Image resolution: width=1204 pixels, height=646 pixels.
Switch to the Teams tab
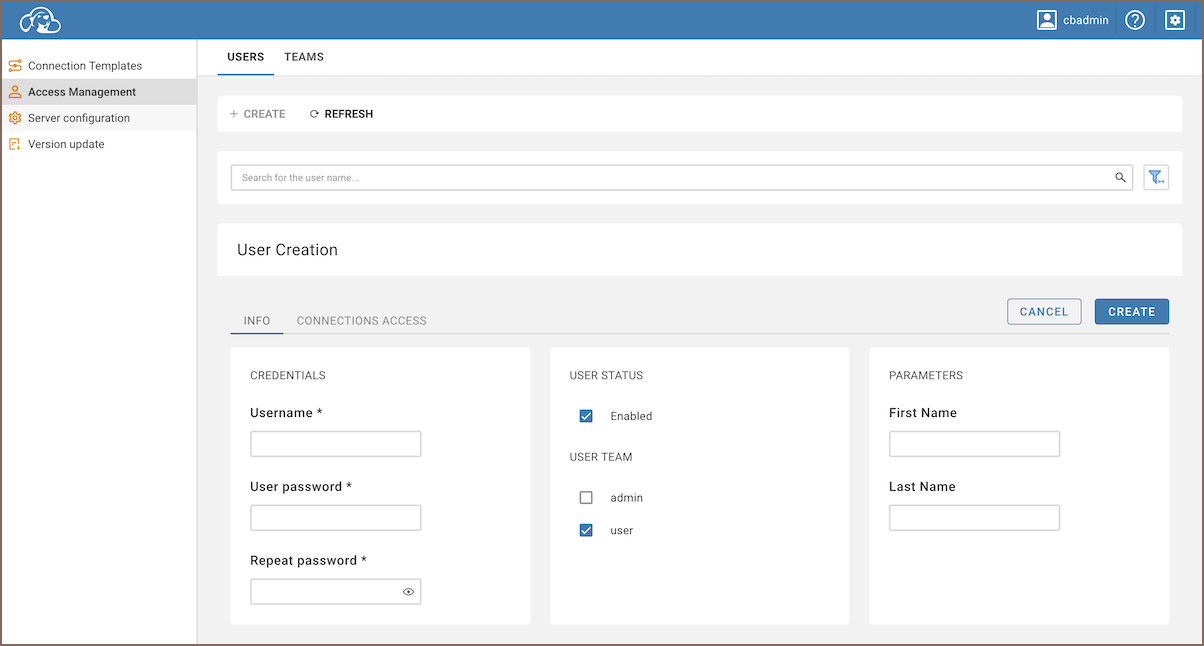(x=304, y=57)
